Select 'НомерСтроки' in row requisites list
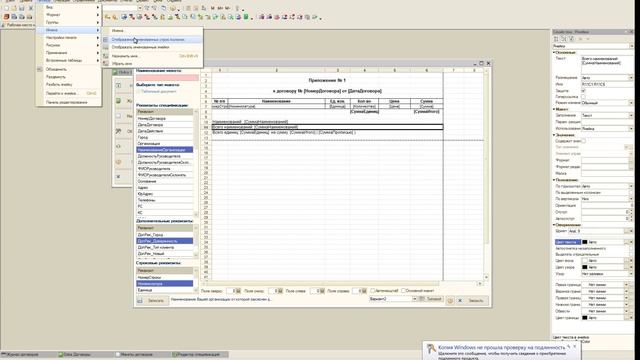Screen dimensions: 640x360 (x=164, y=277)
